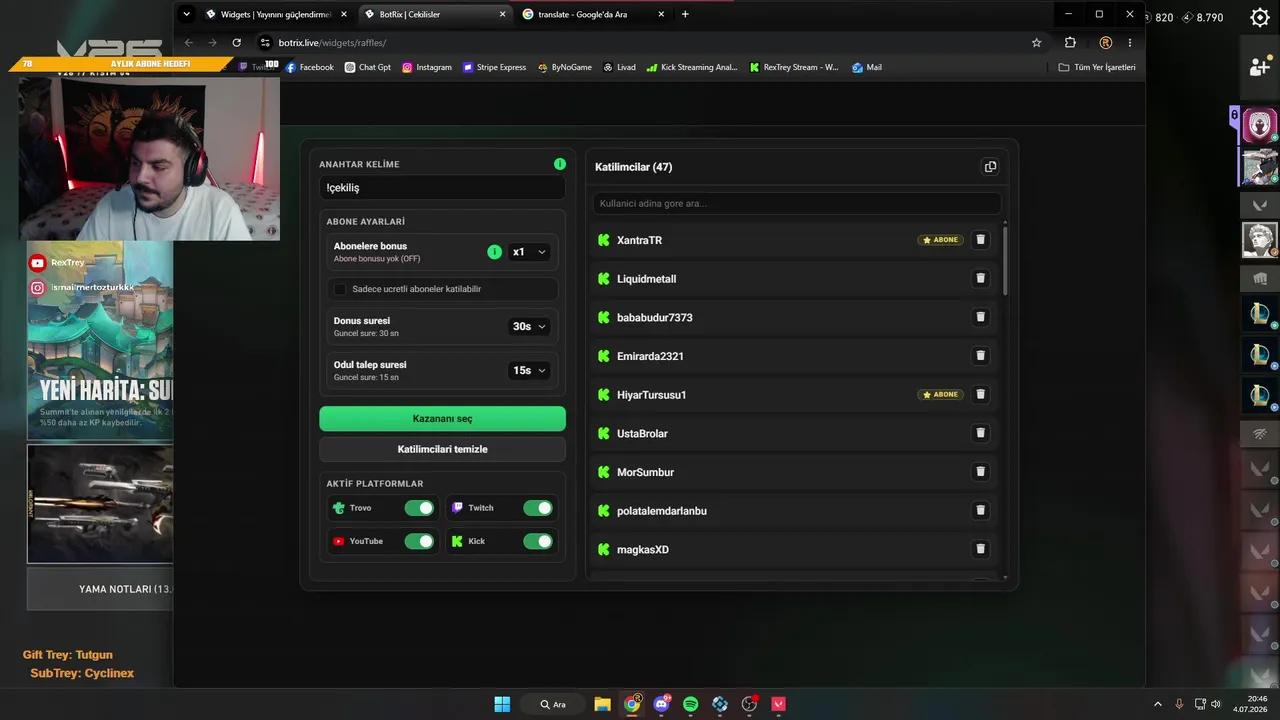Open Odul talep suresi 15s dropdown
The height and width of the screenshot is (720, 1280).
click(x=529, y=370)
